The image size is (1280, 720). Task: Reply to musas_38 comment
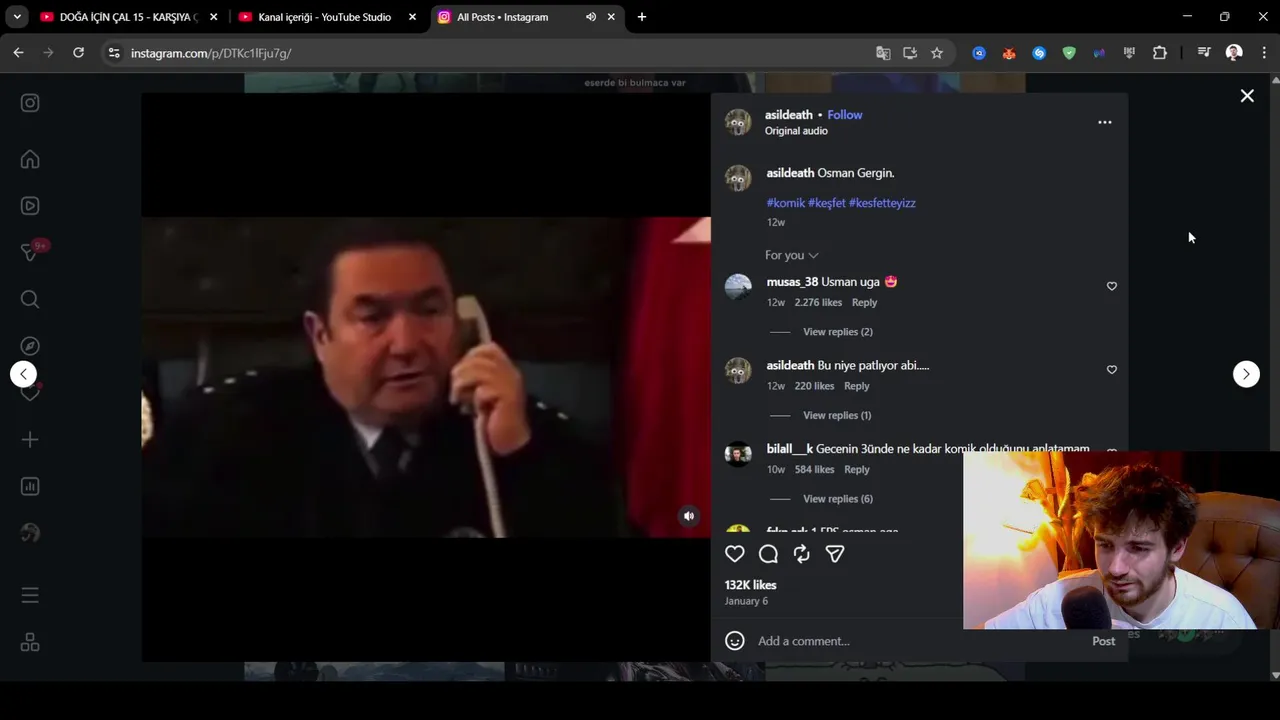point(864,302)
